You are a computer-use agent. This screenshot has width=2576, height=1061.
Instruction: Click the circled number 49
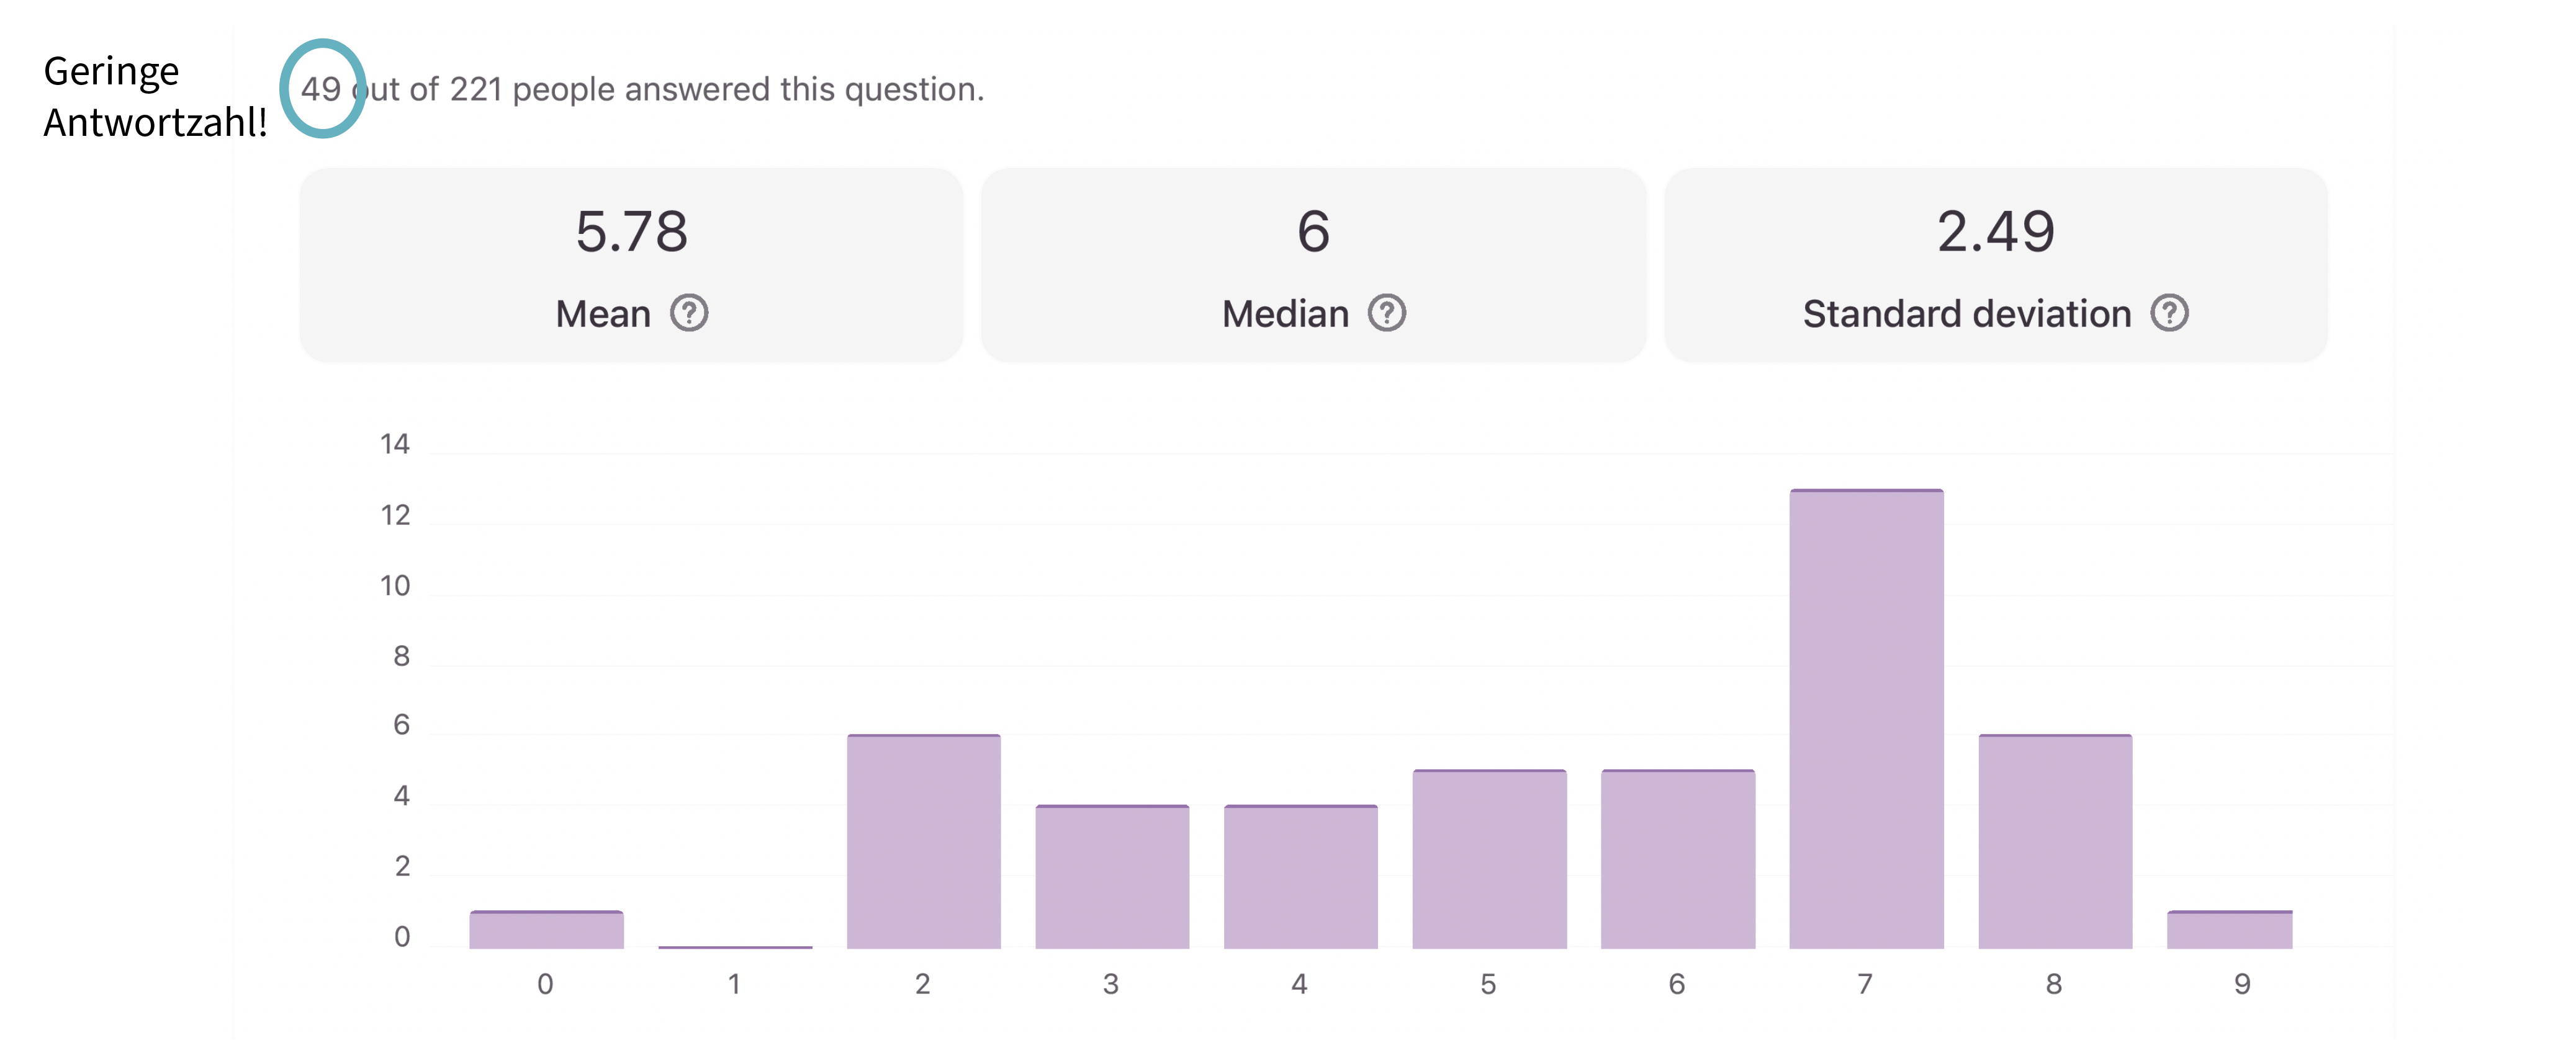pyautogui.click(x=321, y=89)
